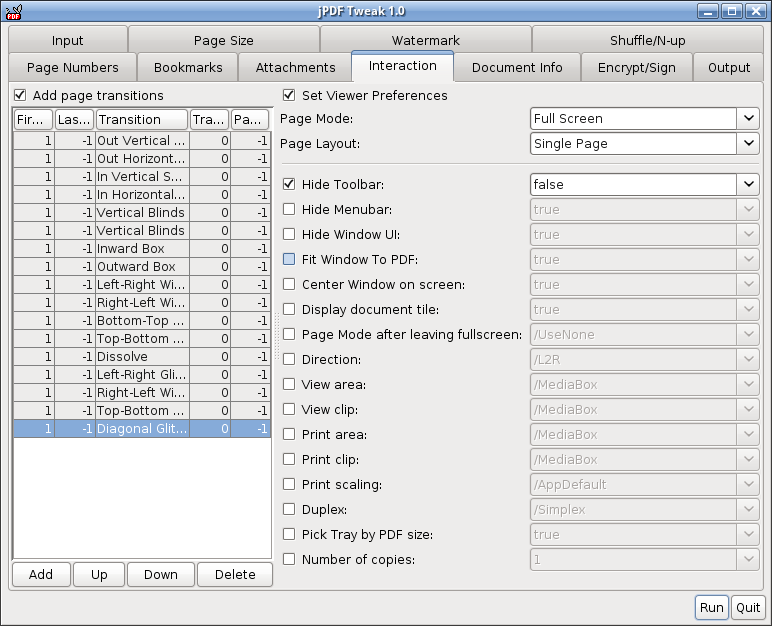Select the In Vertical S... transition row
Viewport: 772px width, 626px height.
142,177
